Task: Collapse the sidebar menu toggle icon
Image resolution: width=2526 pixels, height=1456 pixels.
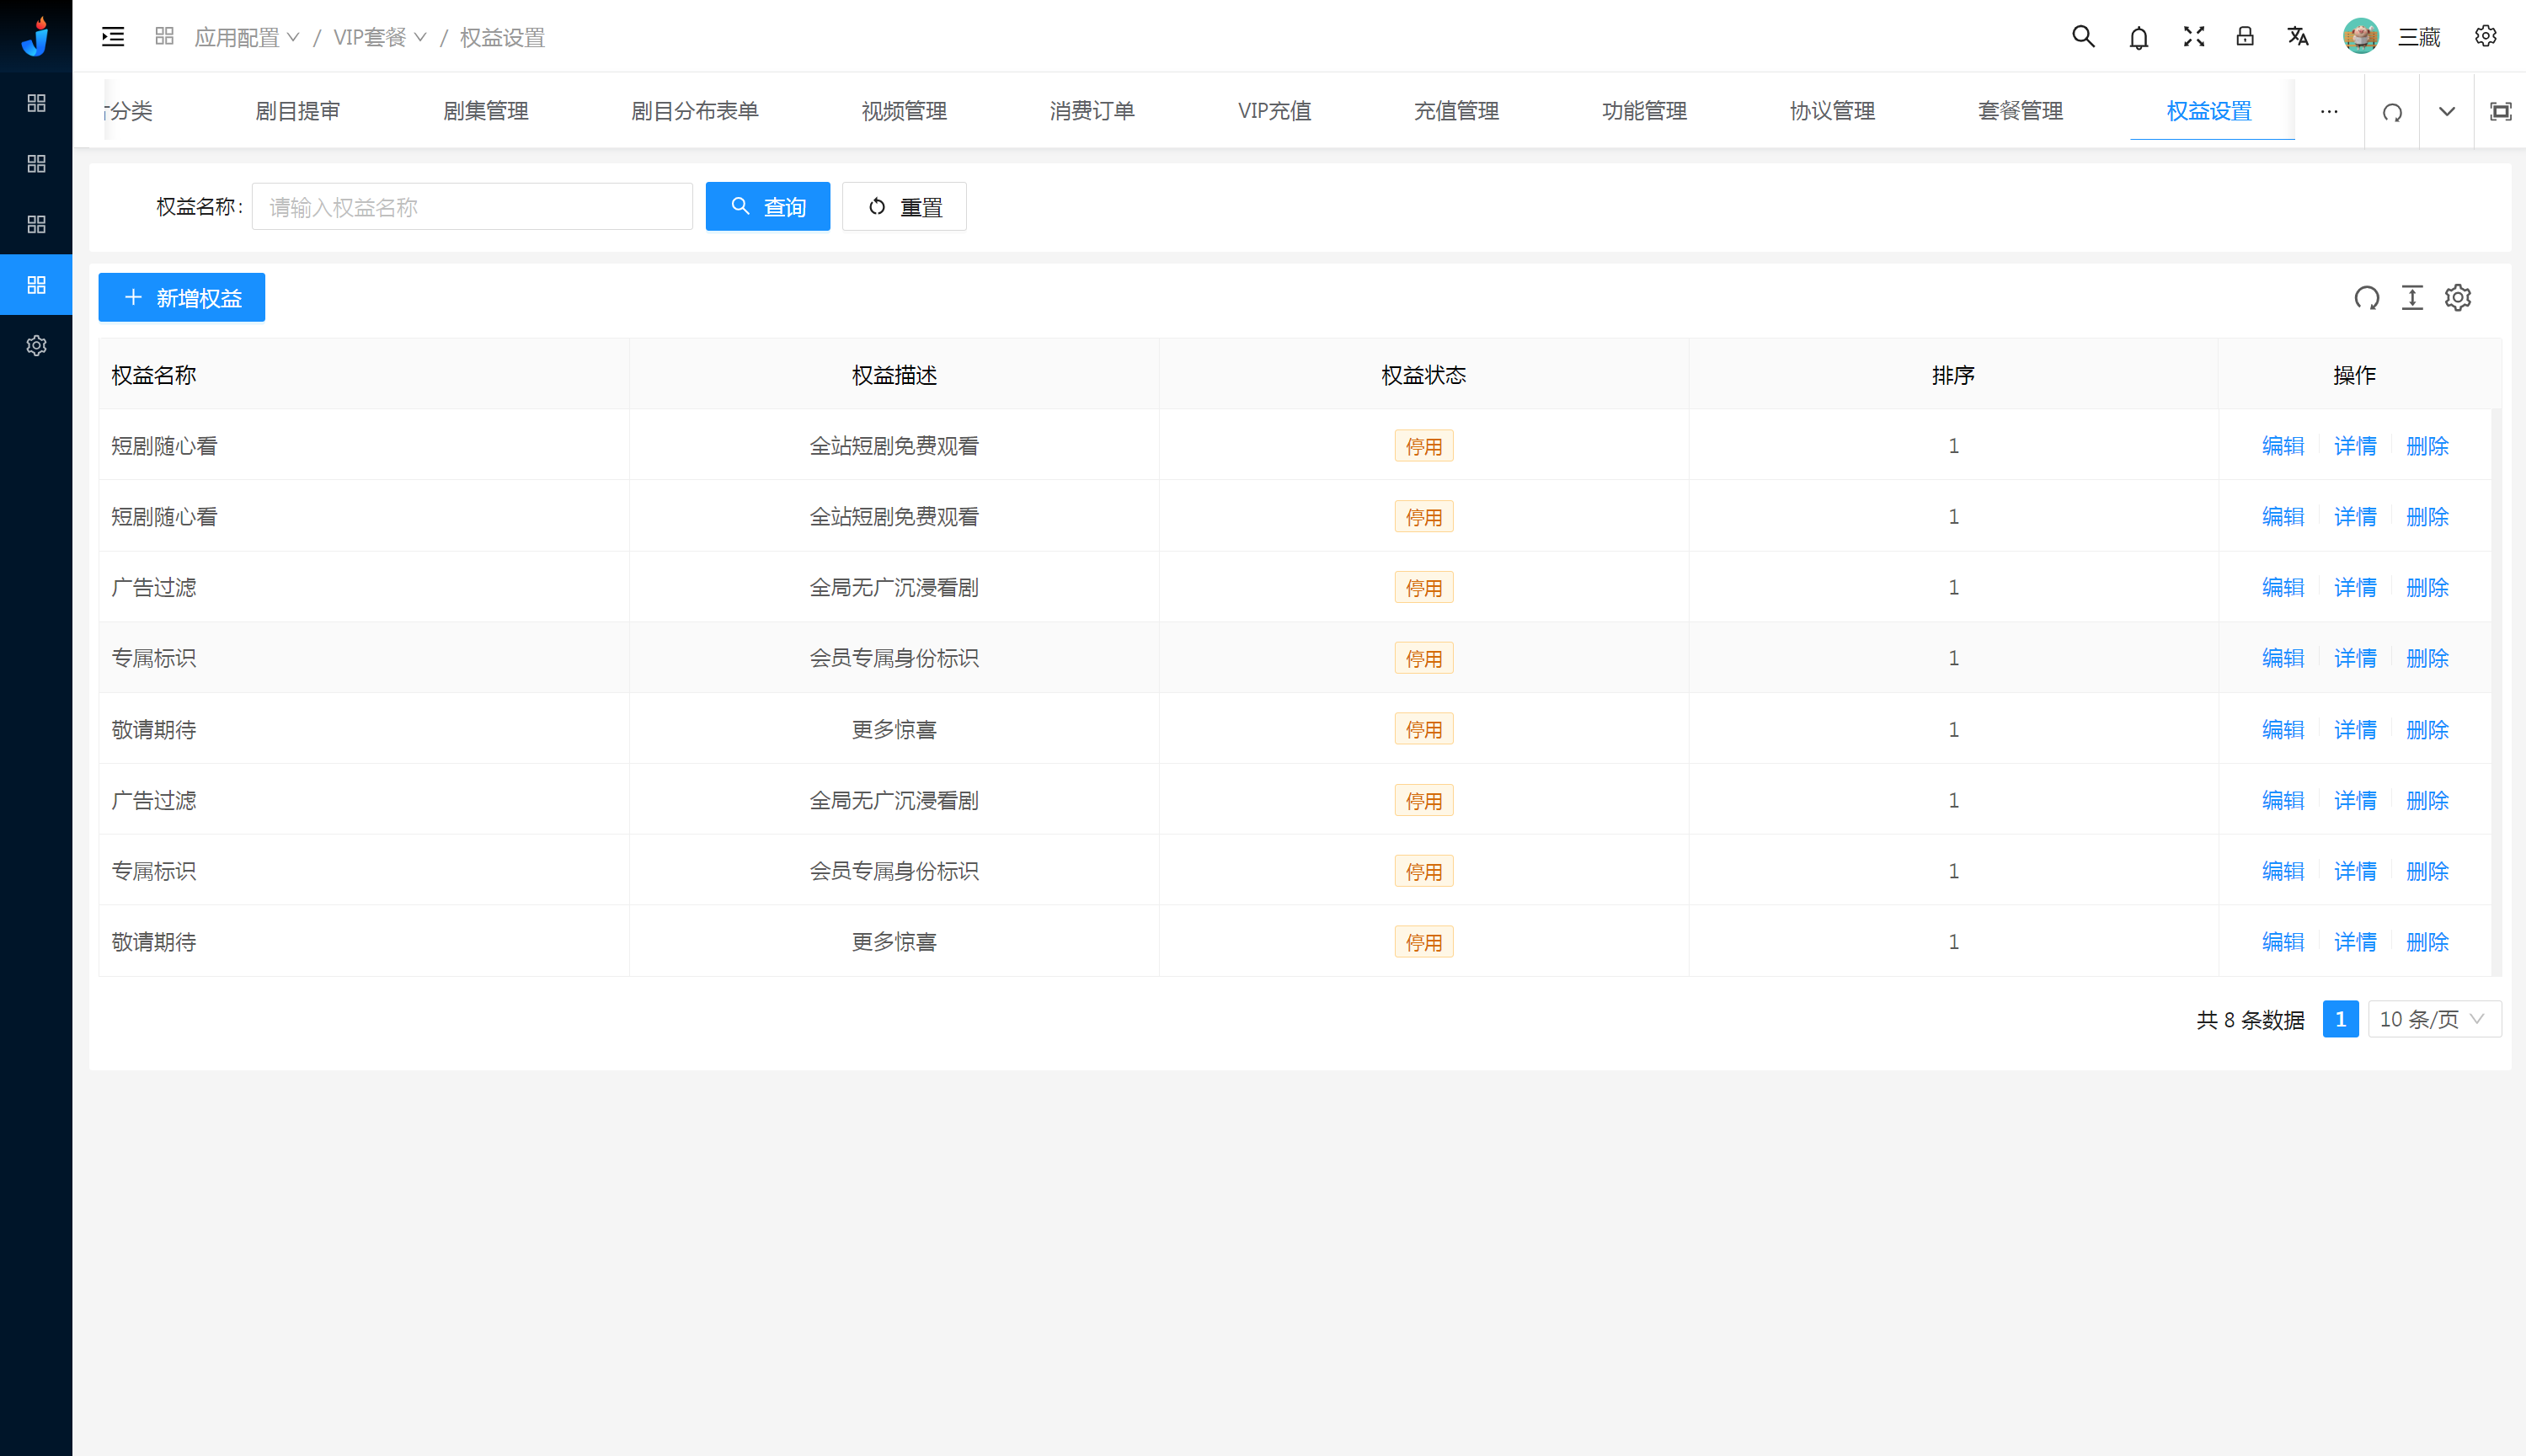Action: pyautogui.click(x=113, y=37)
